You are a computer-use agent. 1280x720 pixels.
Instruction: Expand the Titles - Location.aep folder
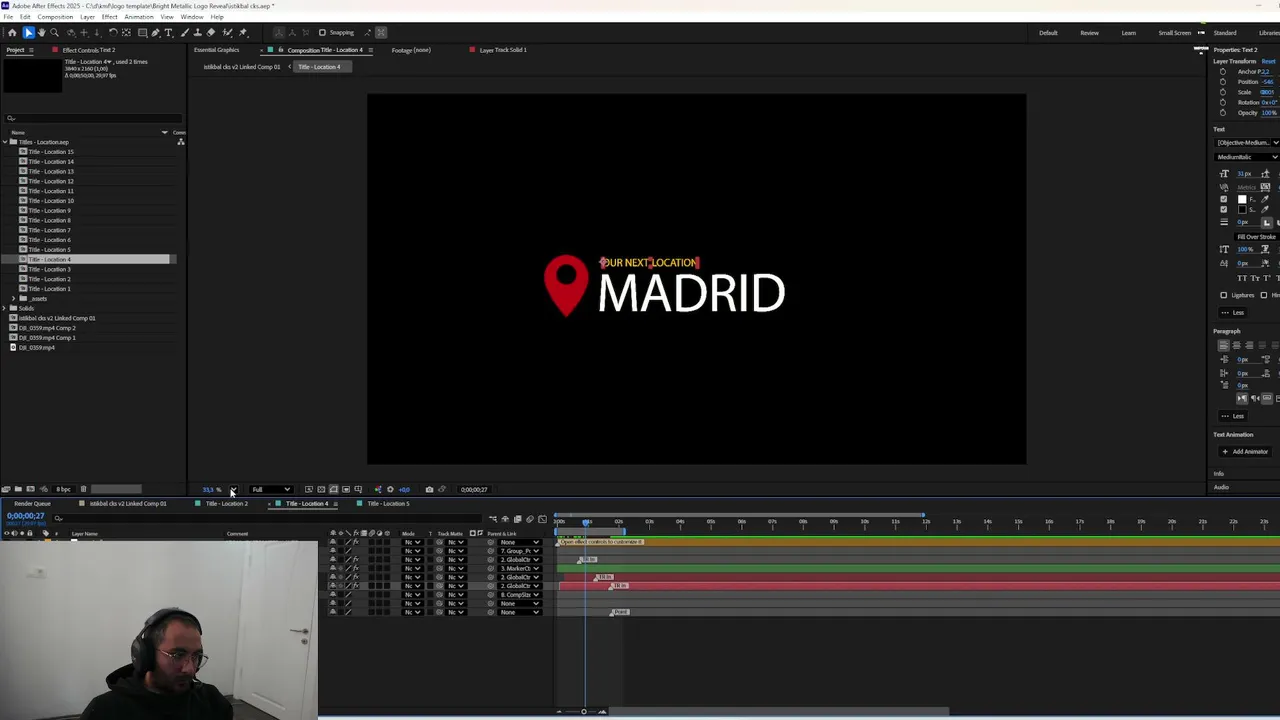point(5,142)
